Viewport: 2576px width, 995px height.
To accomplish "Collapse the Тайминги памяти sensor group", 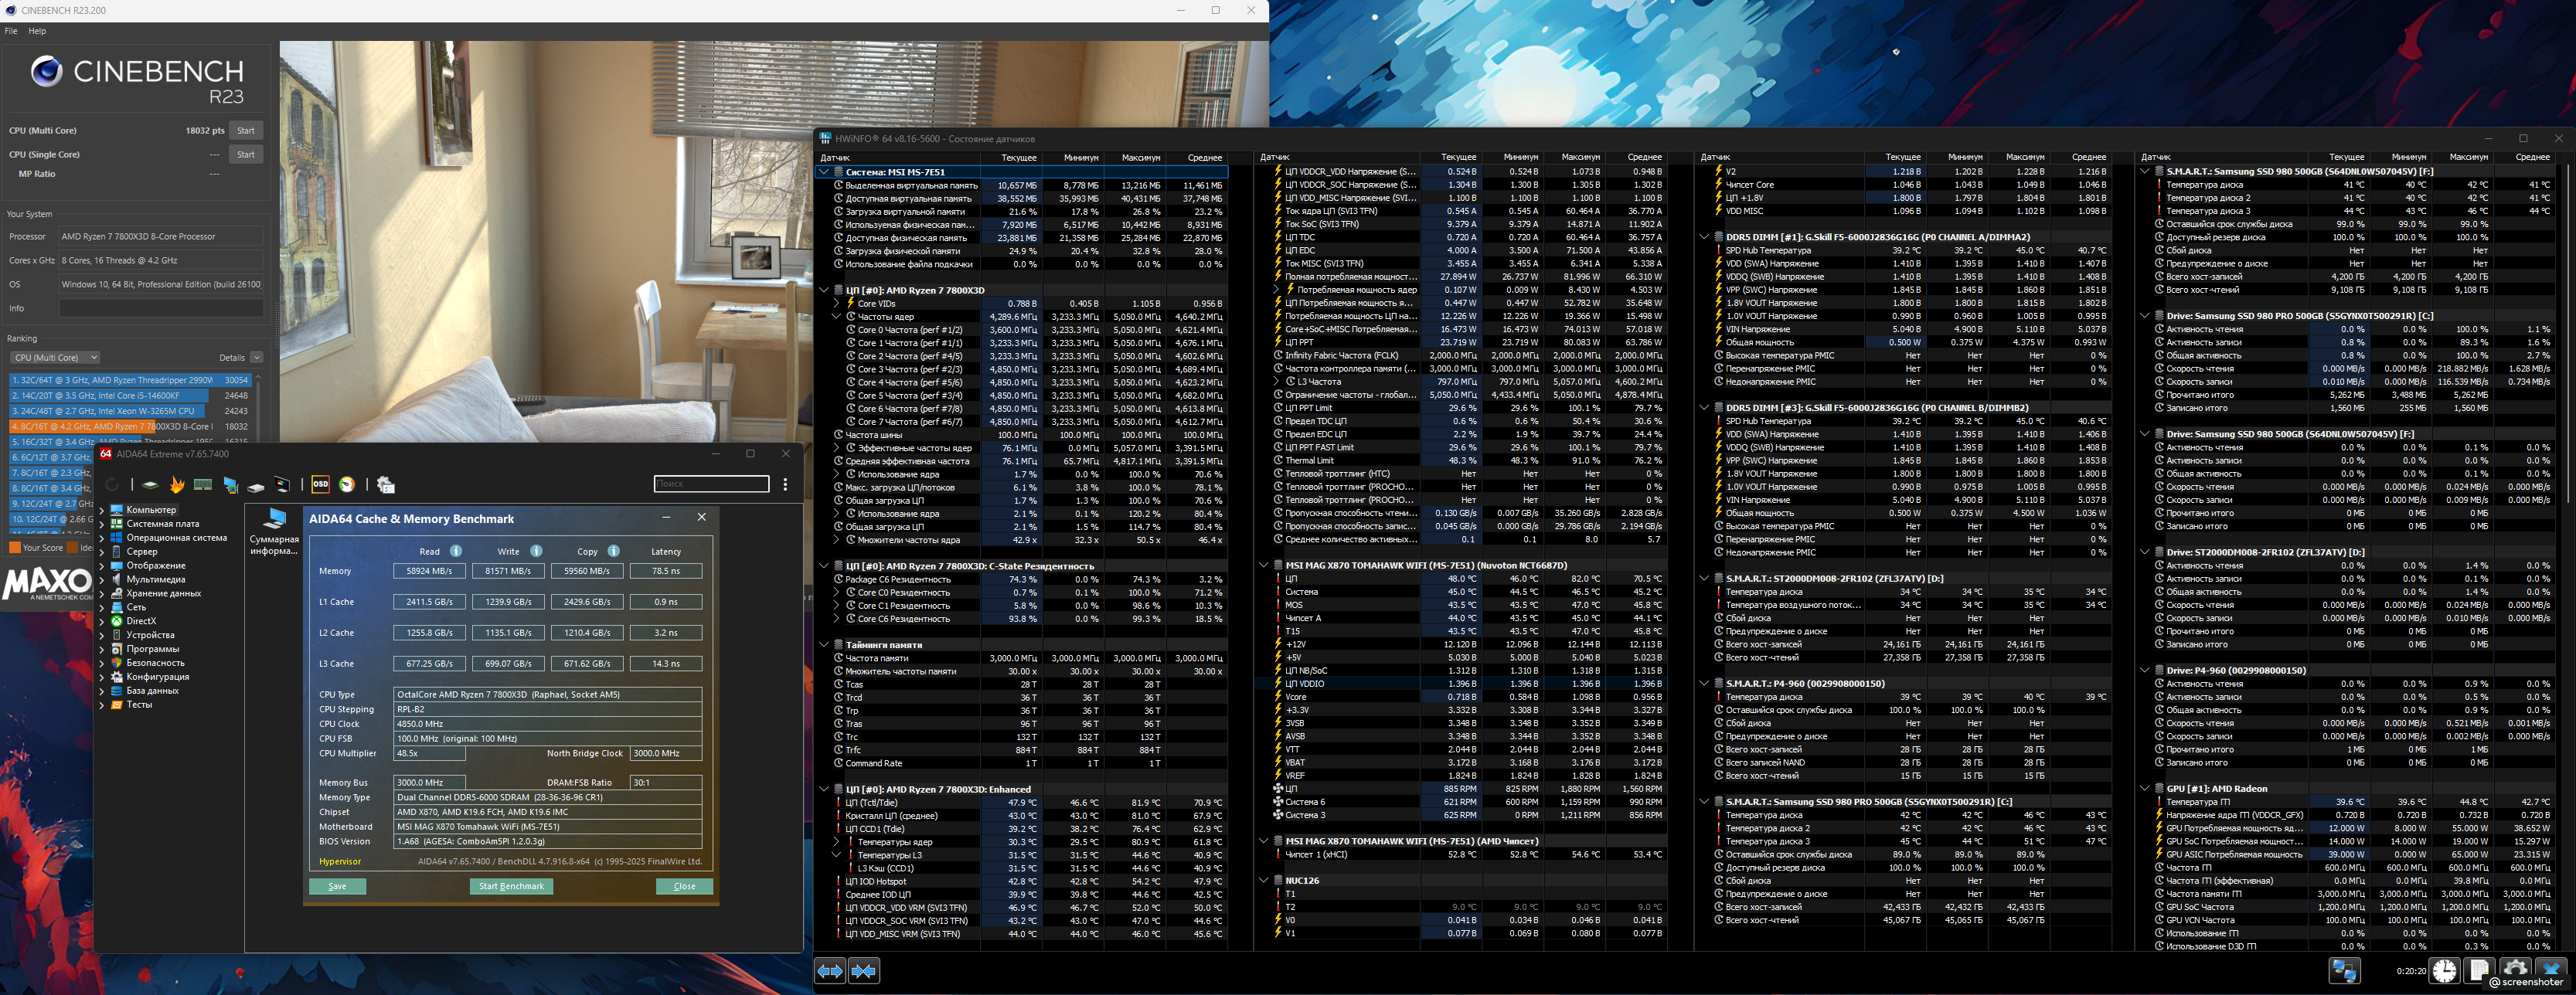I will (x=823, y=645).
